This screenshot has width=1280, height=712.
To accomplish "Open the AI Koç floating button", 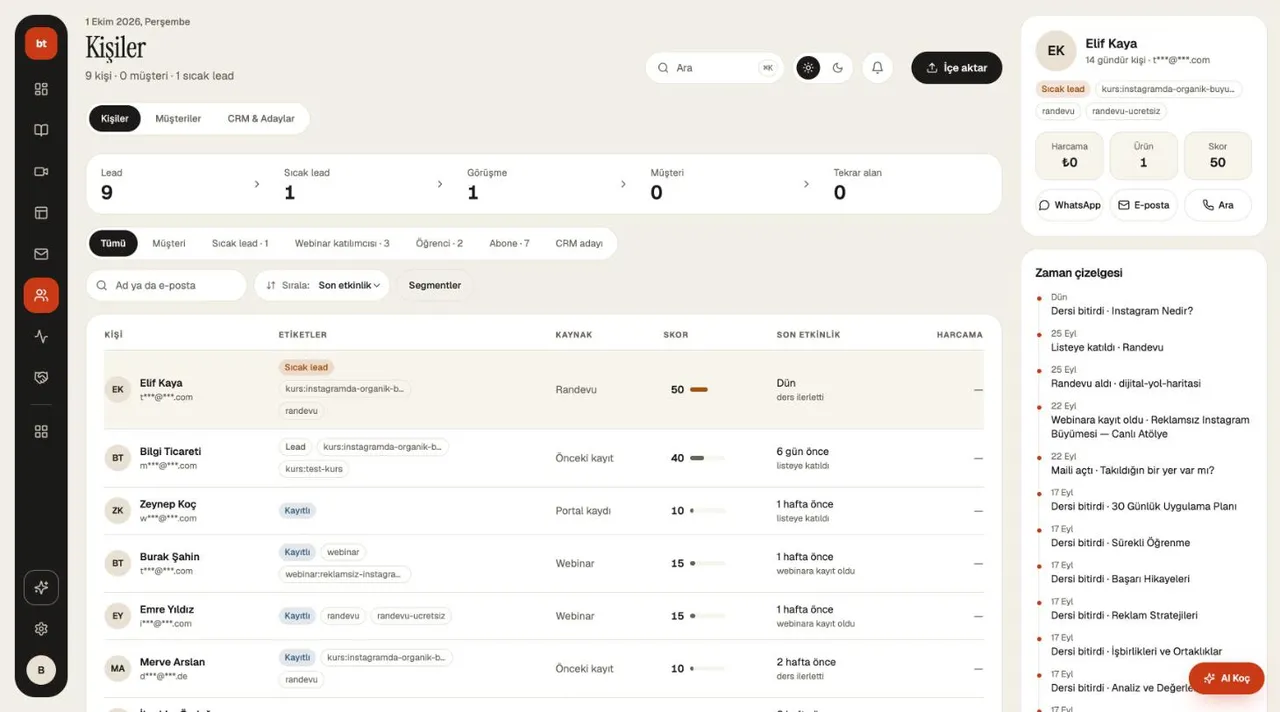I will point(1227,678).
